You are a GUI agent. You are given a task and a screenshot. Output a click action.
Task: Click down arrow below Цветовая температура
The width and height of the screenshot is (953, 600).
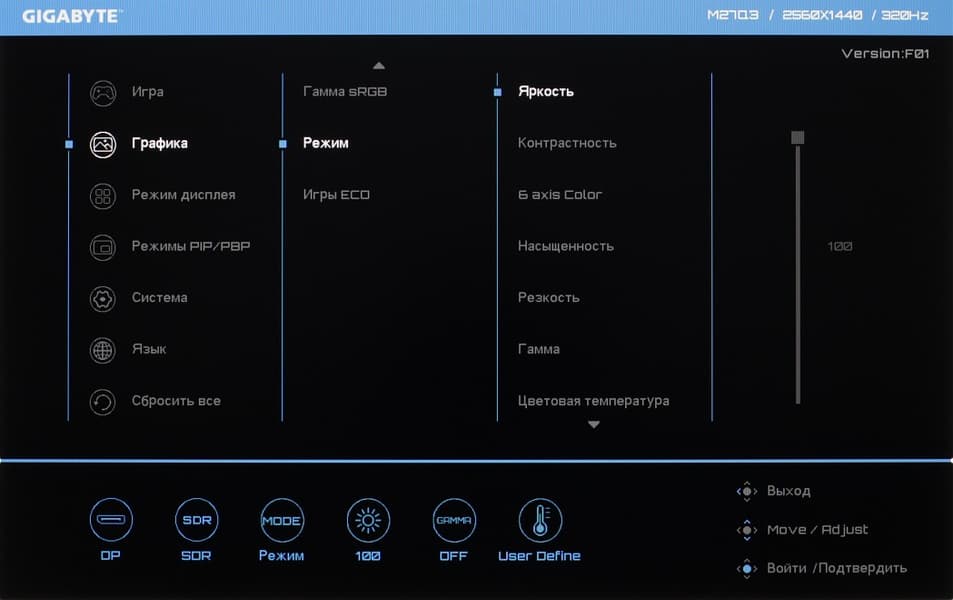click(594, 424)
